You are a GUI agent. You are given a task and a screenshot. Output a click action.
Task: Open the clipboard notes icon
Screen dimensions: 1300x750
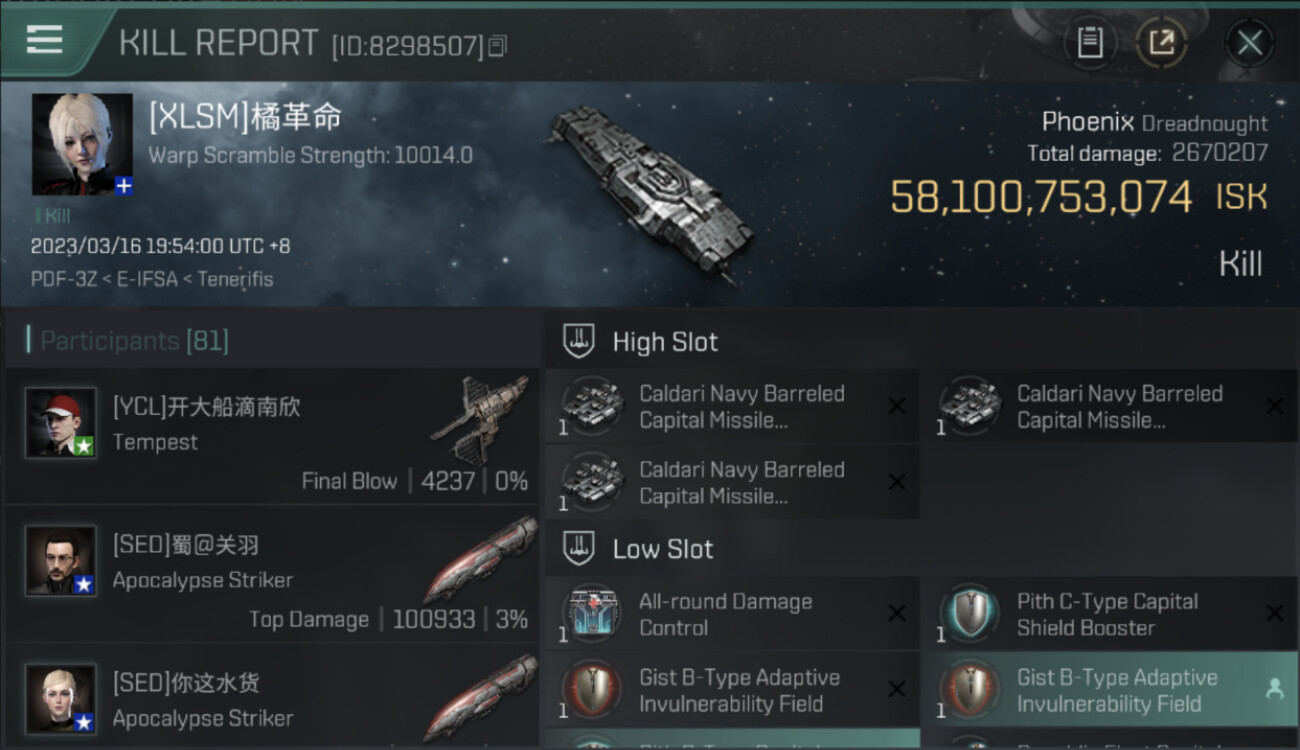1089,43
